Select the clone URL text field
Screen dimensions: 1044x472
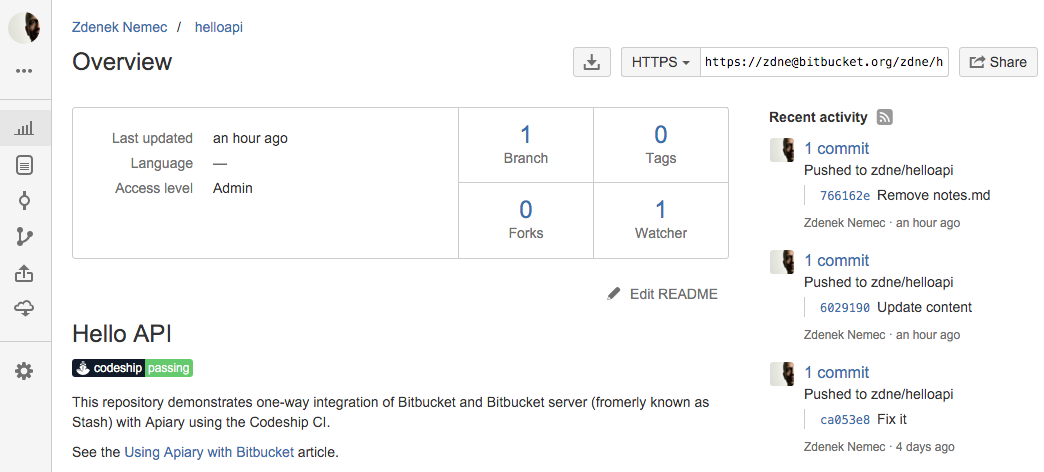824,62
